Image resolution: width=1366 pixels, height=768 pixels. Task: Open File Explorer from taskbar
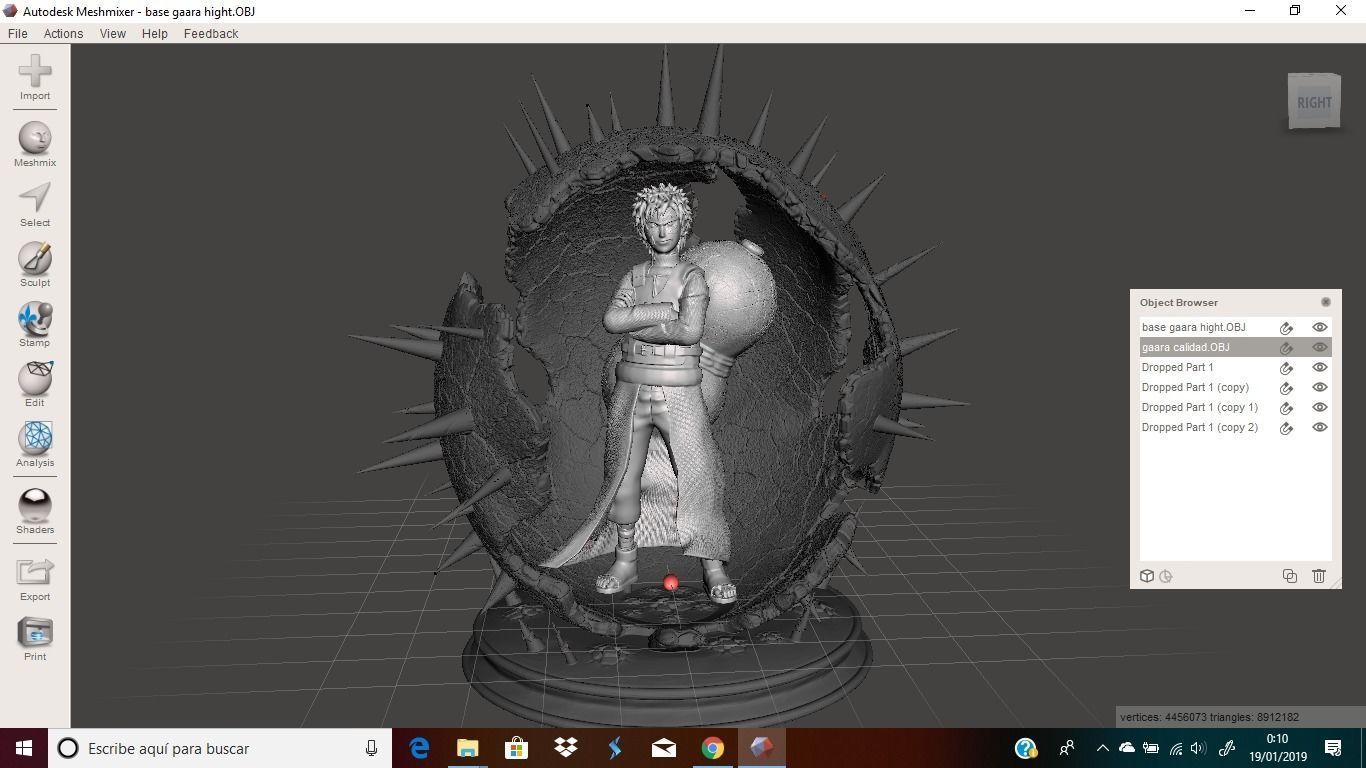click(468, 748)
